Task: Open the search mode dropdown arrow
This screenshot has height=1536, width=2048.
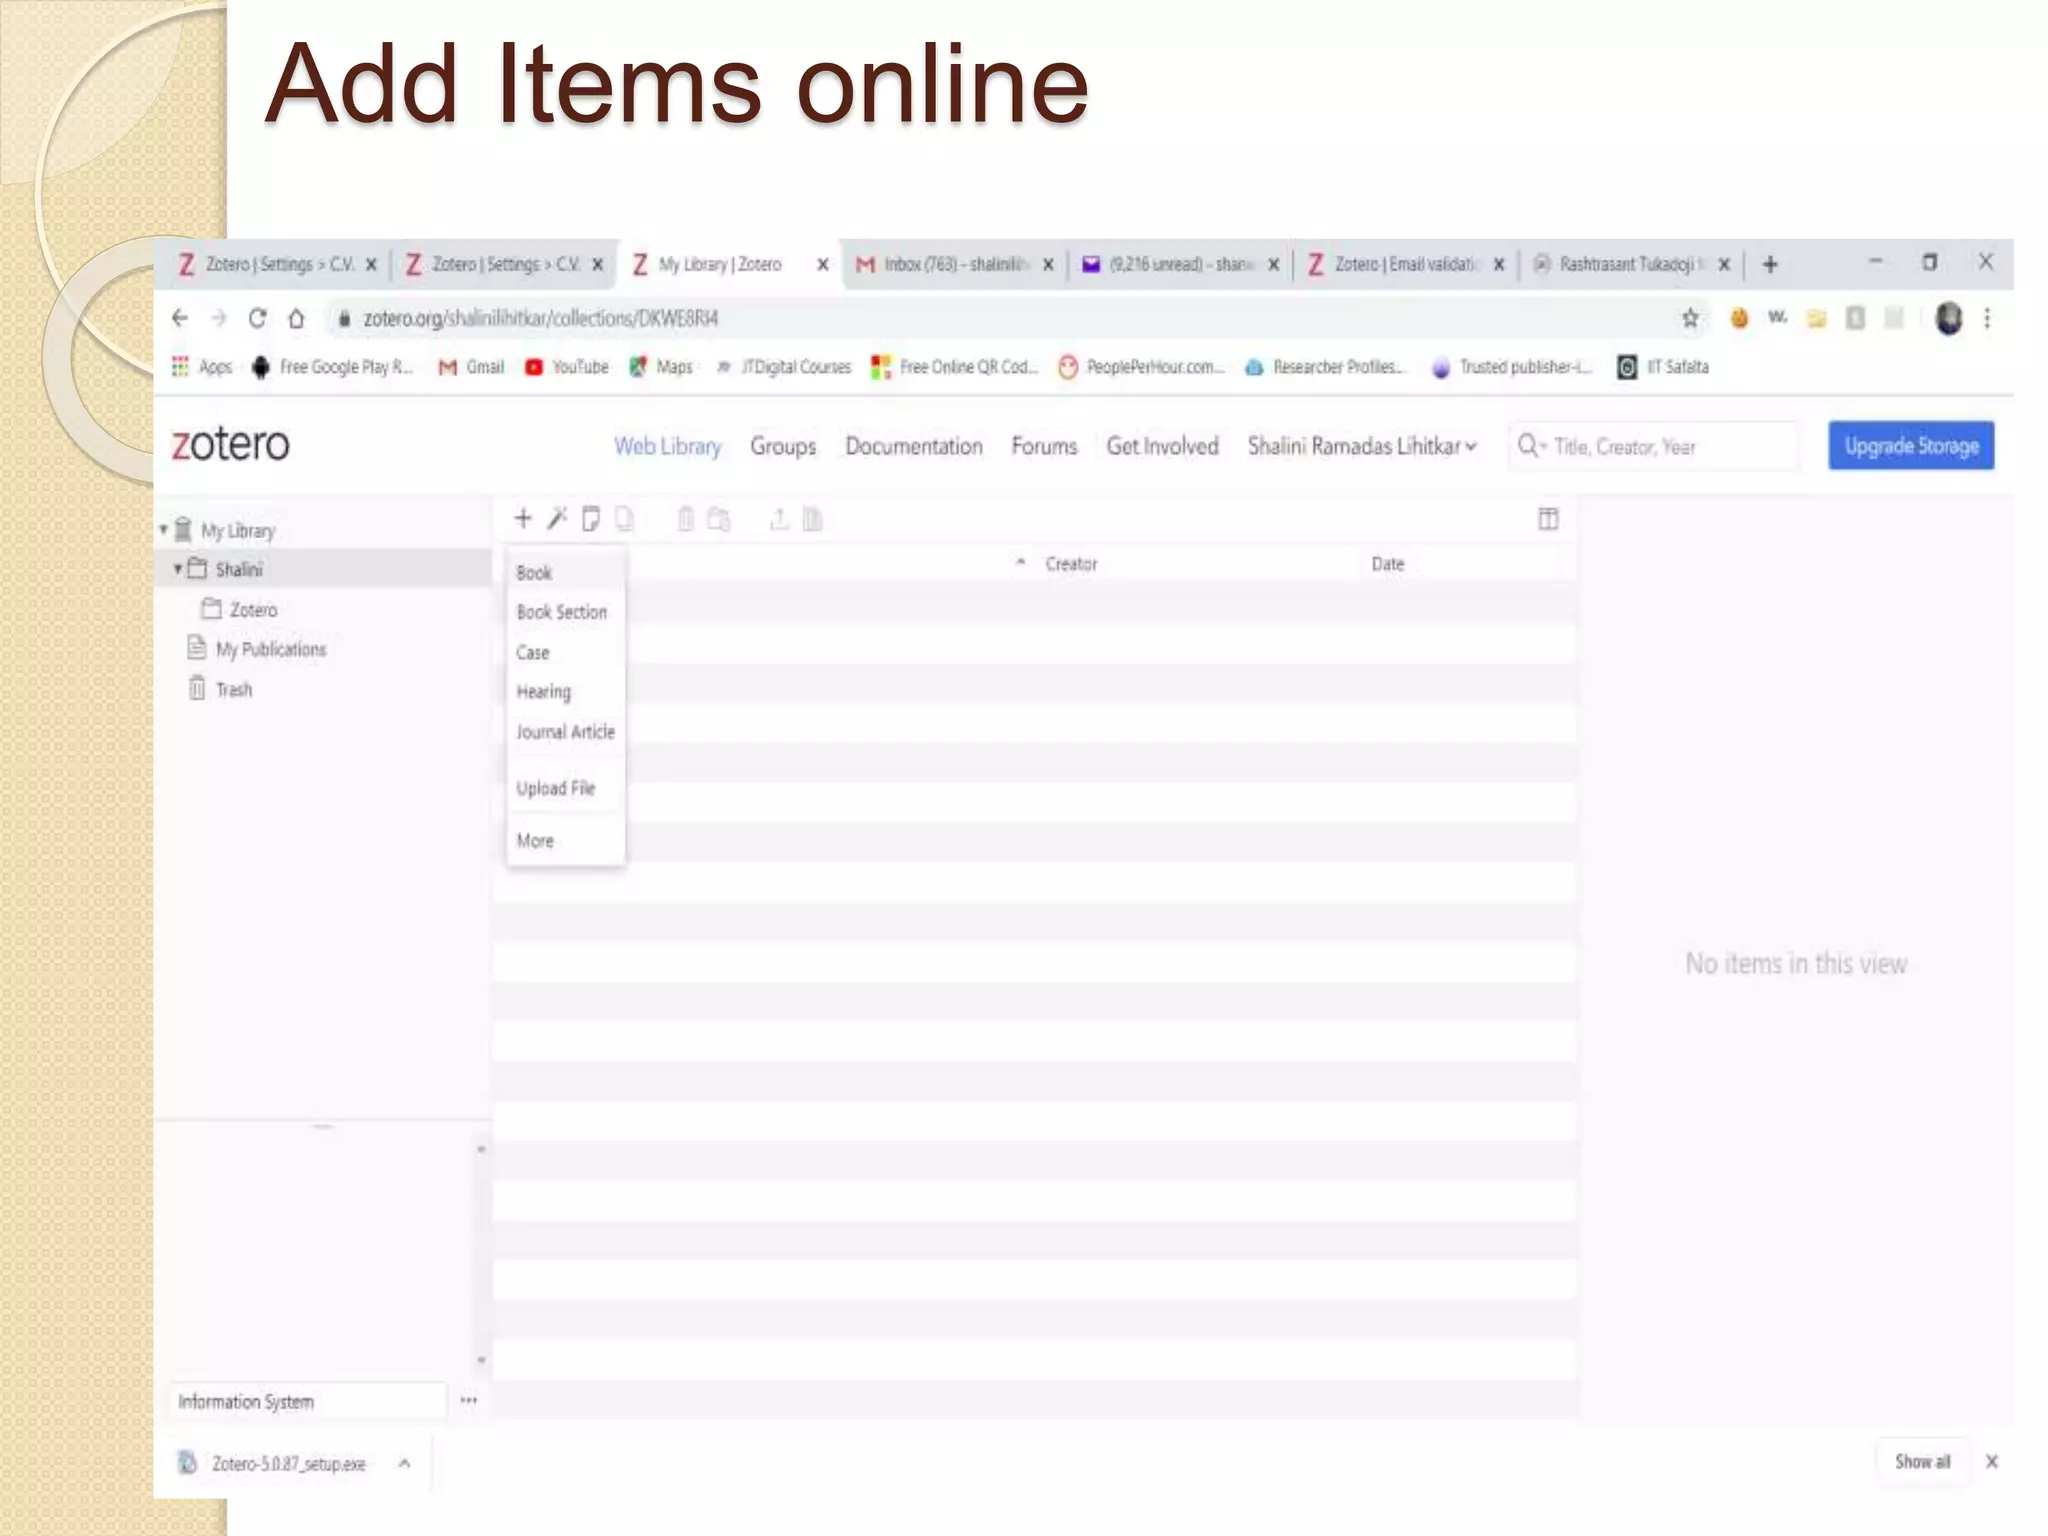Action: pos(1543,447)
